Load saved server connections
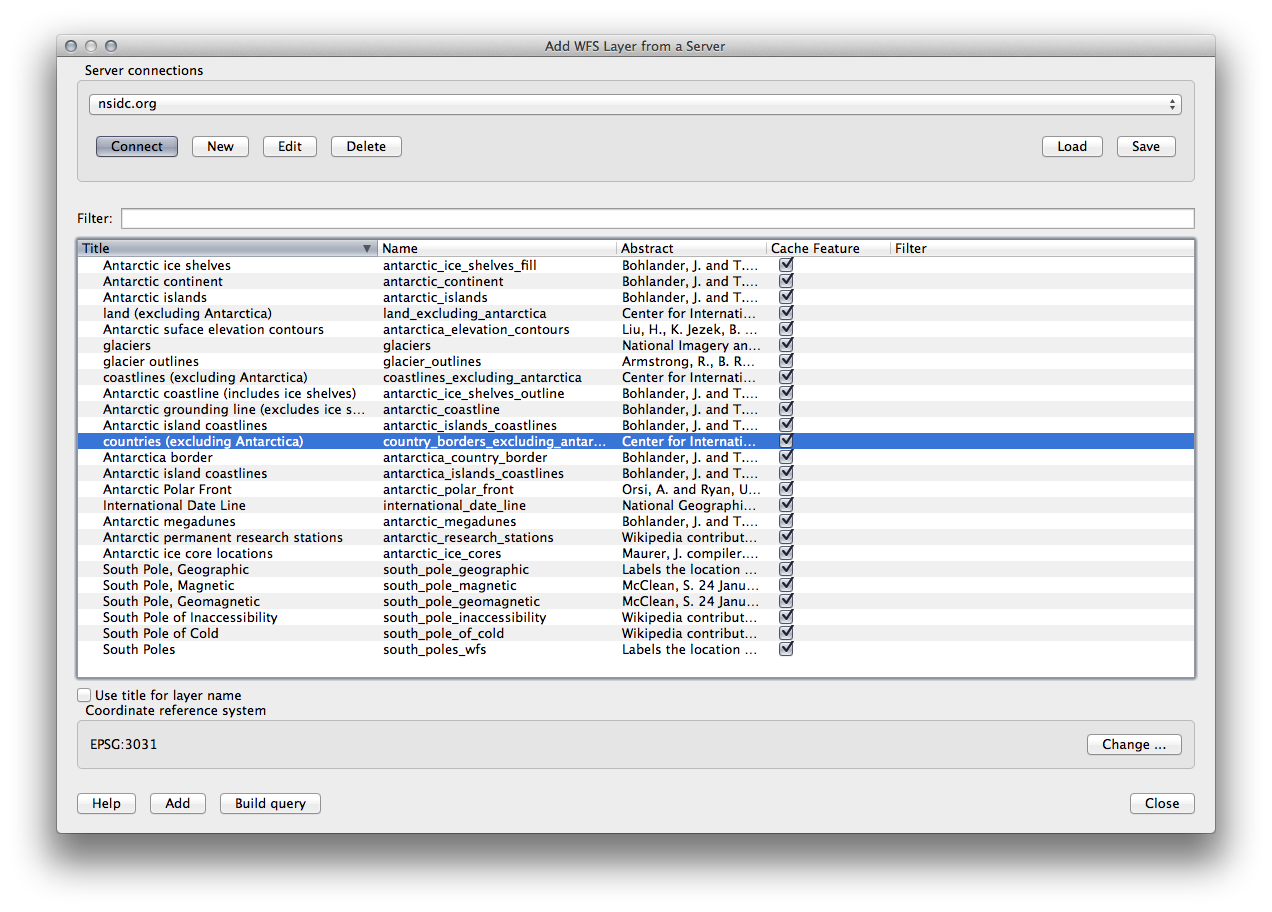This screenshot has width=1272, height=912. 1071,146
